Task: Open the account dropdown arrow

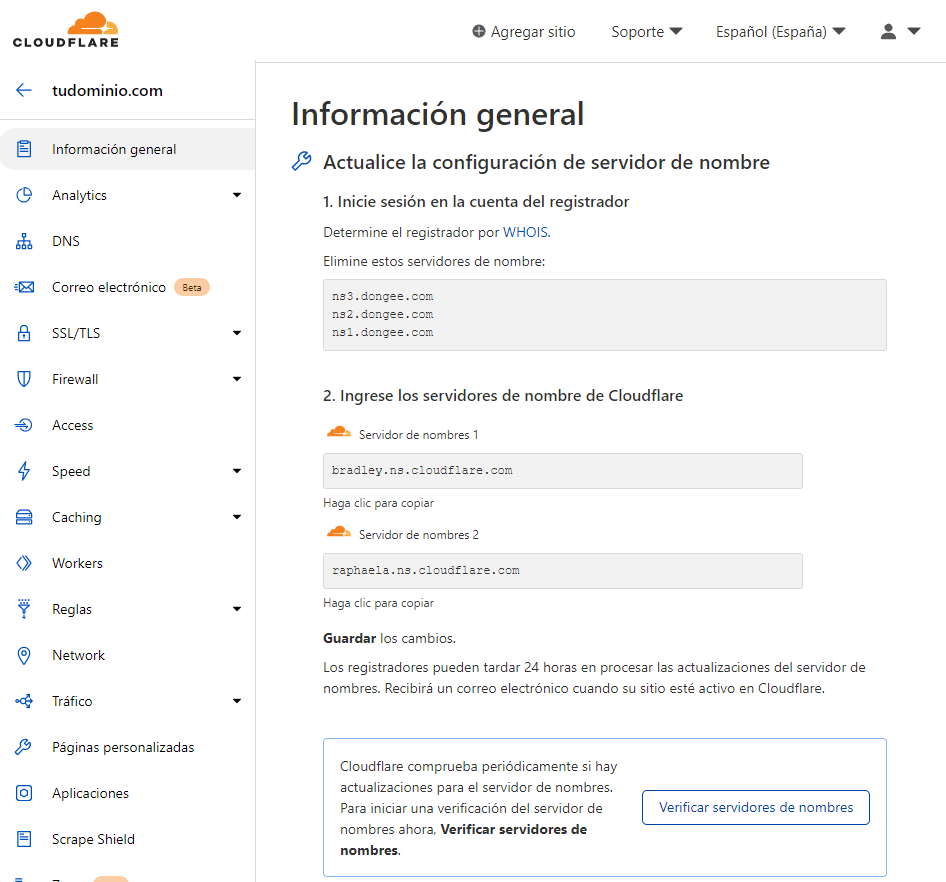Action: (914, 31)
